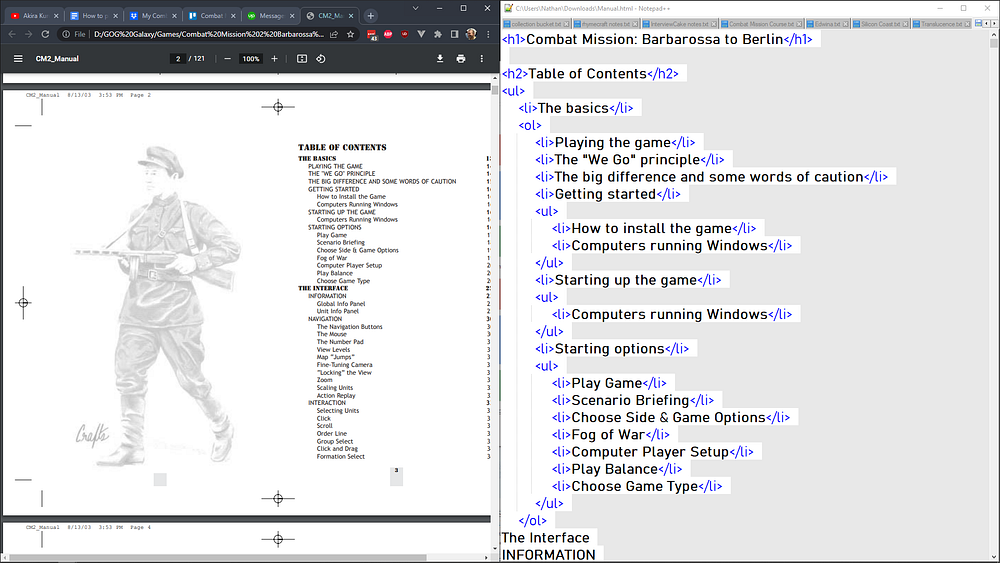Click Notepad++ vertical scrollbar thumb
This screenshot has height=563, width=1000.
tap(994, 43)
